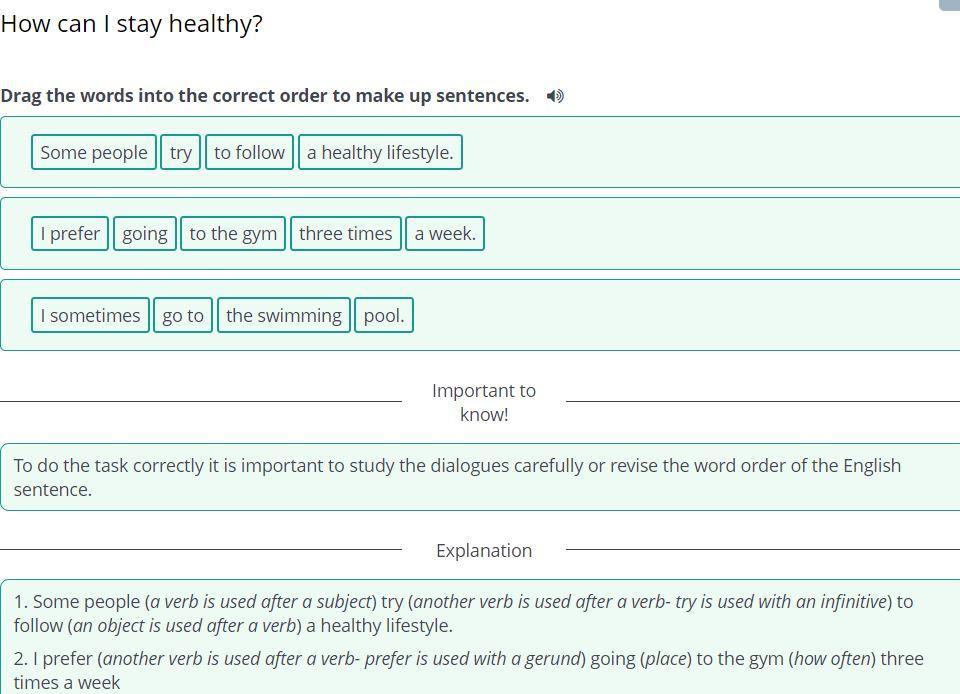Click the 'pool.' word tile
Image resolution: width=960 pixels, height=694 pixels.
(x=384, y=316)
